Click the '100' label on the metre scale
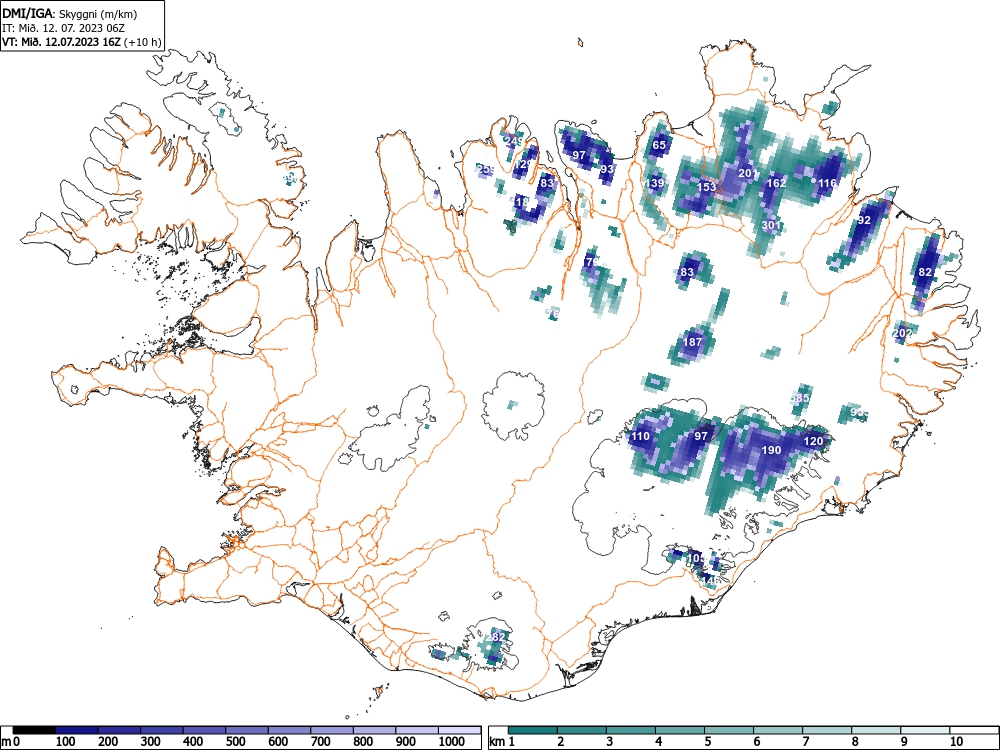The height and width of the screenshot is (750, 1000). pos(66,742)
